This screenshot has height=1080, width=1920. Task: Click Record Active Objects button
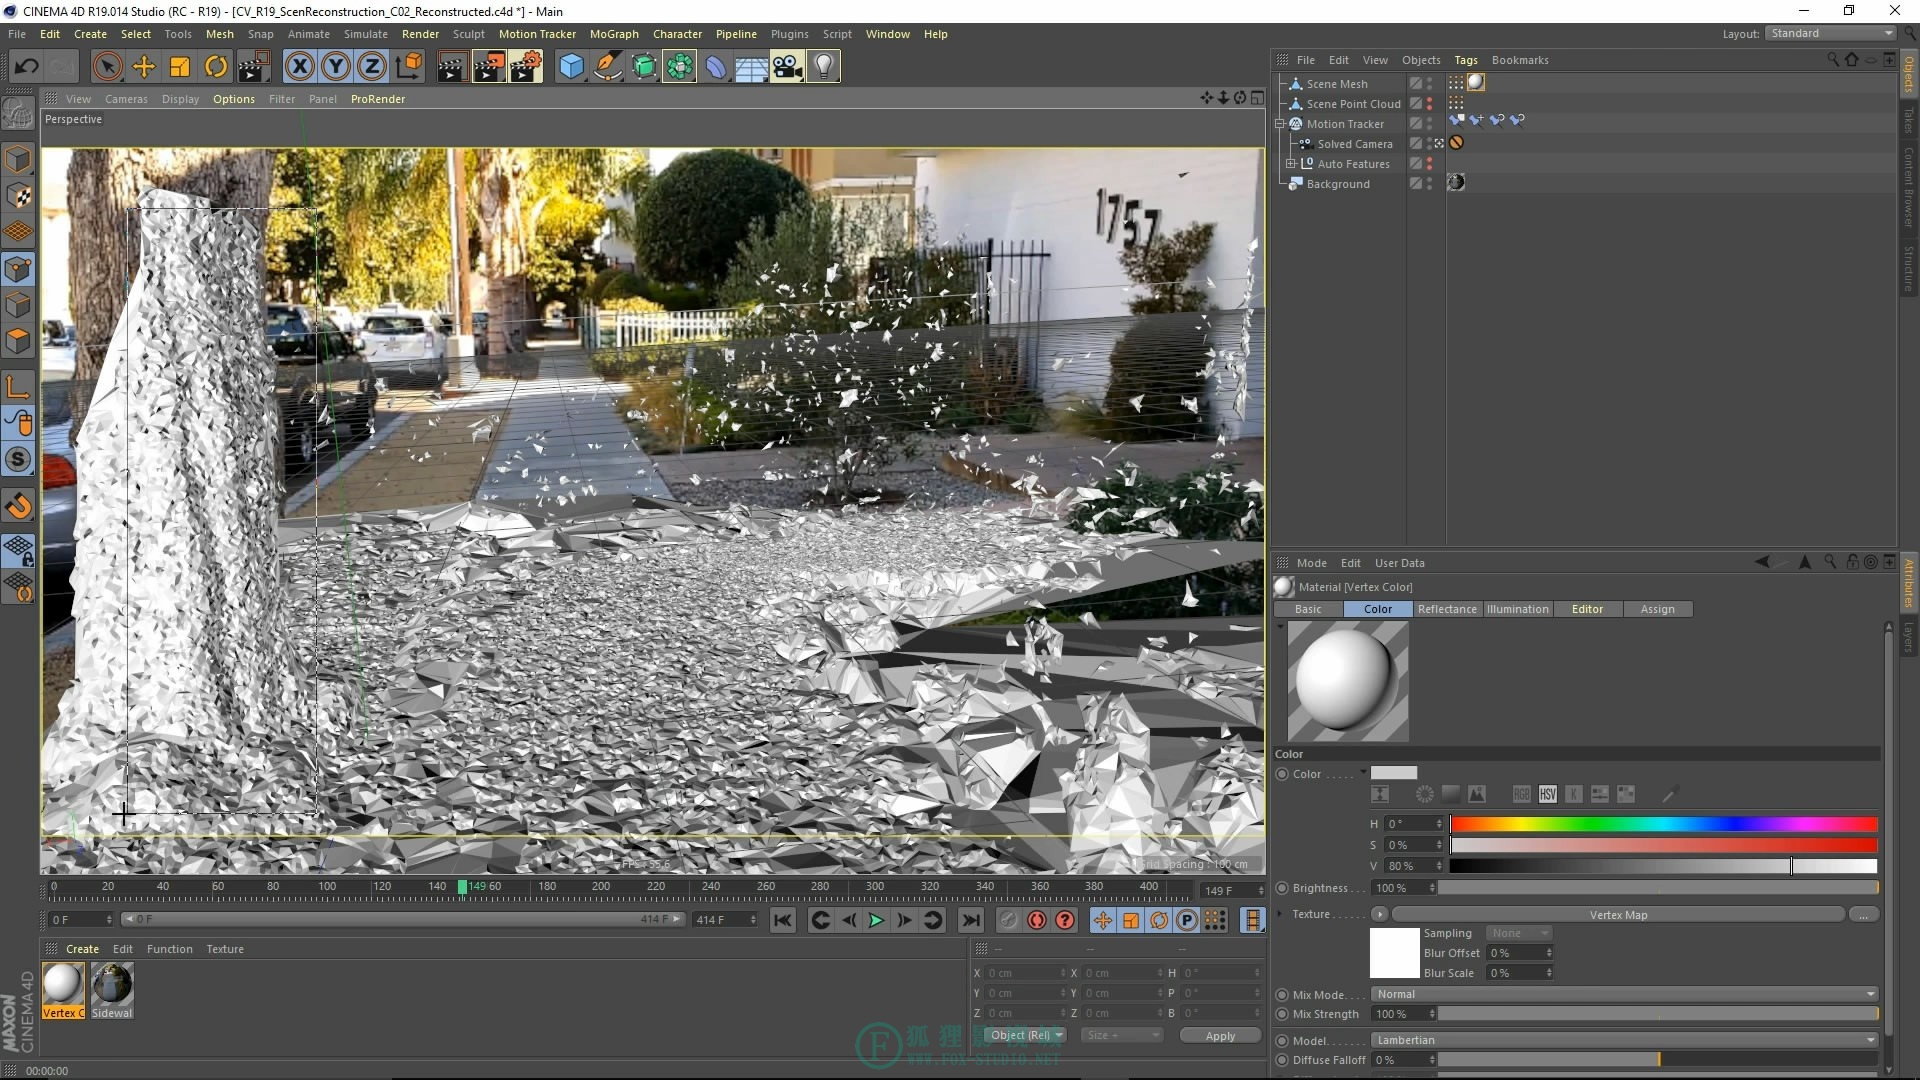click(x=1008, y=920)
